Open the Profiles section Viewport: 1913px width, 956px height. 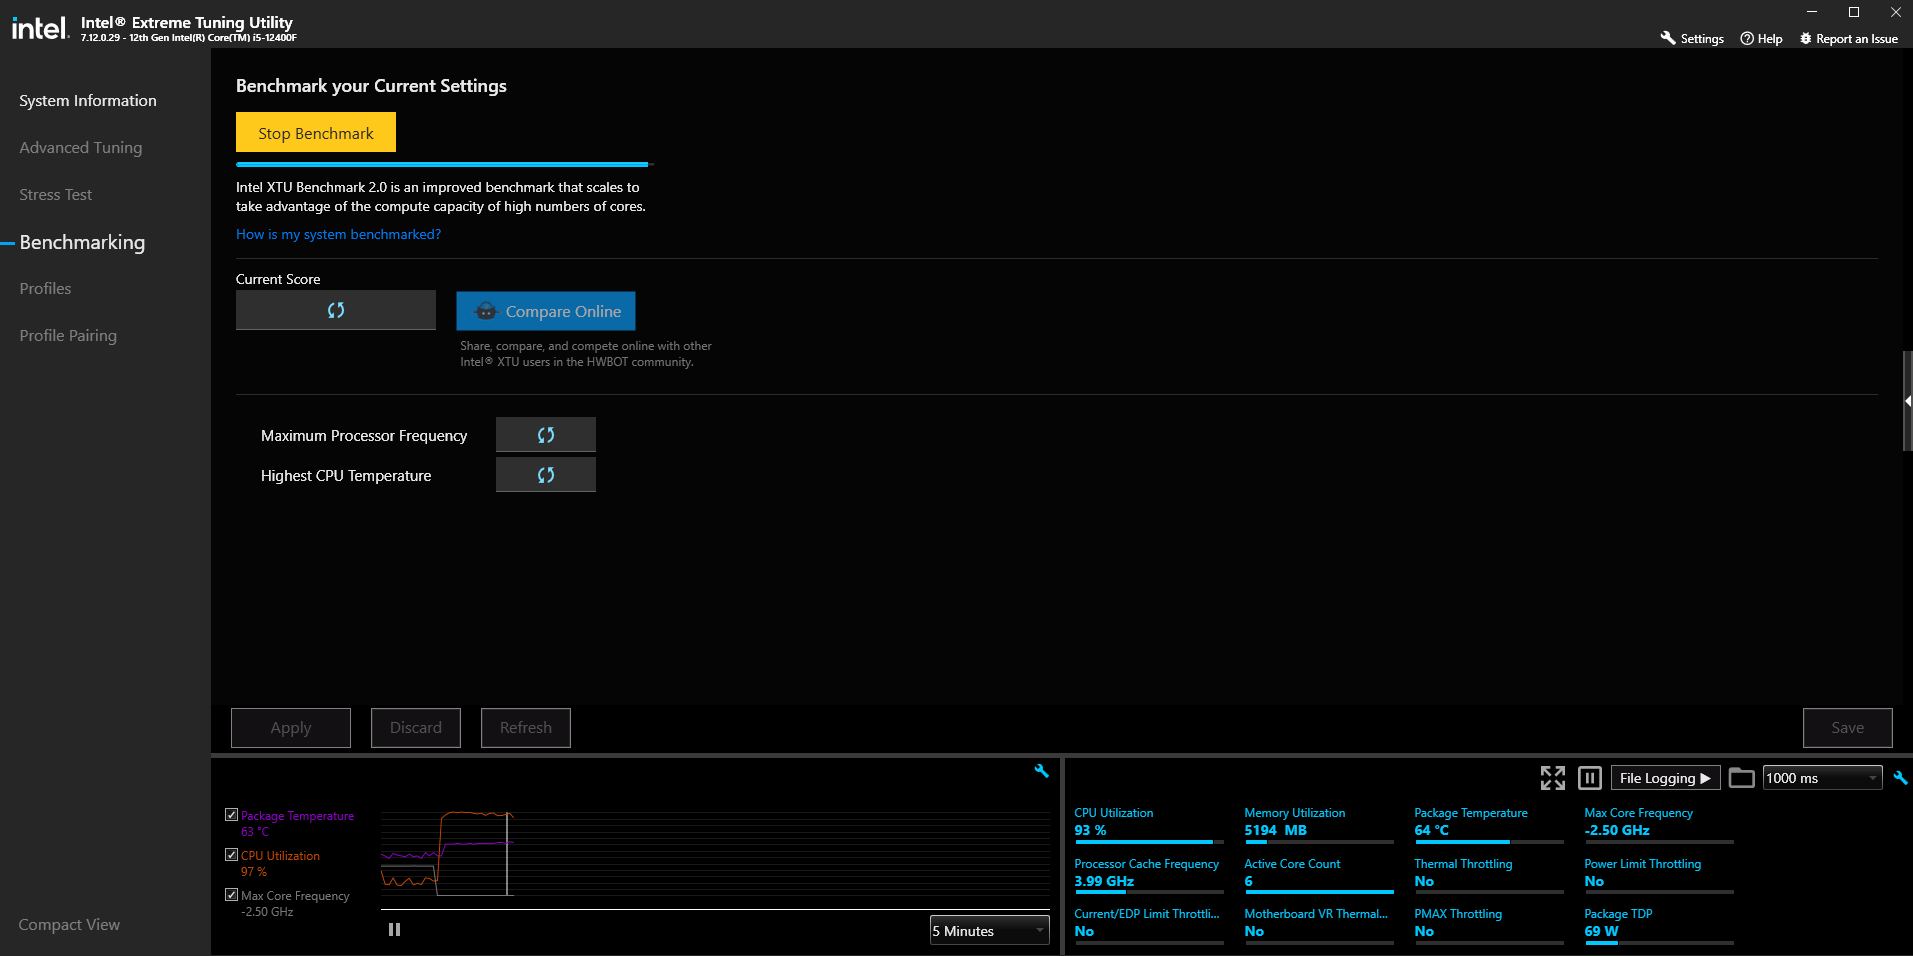46,289
